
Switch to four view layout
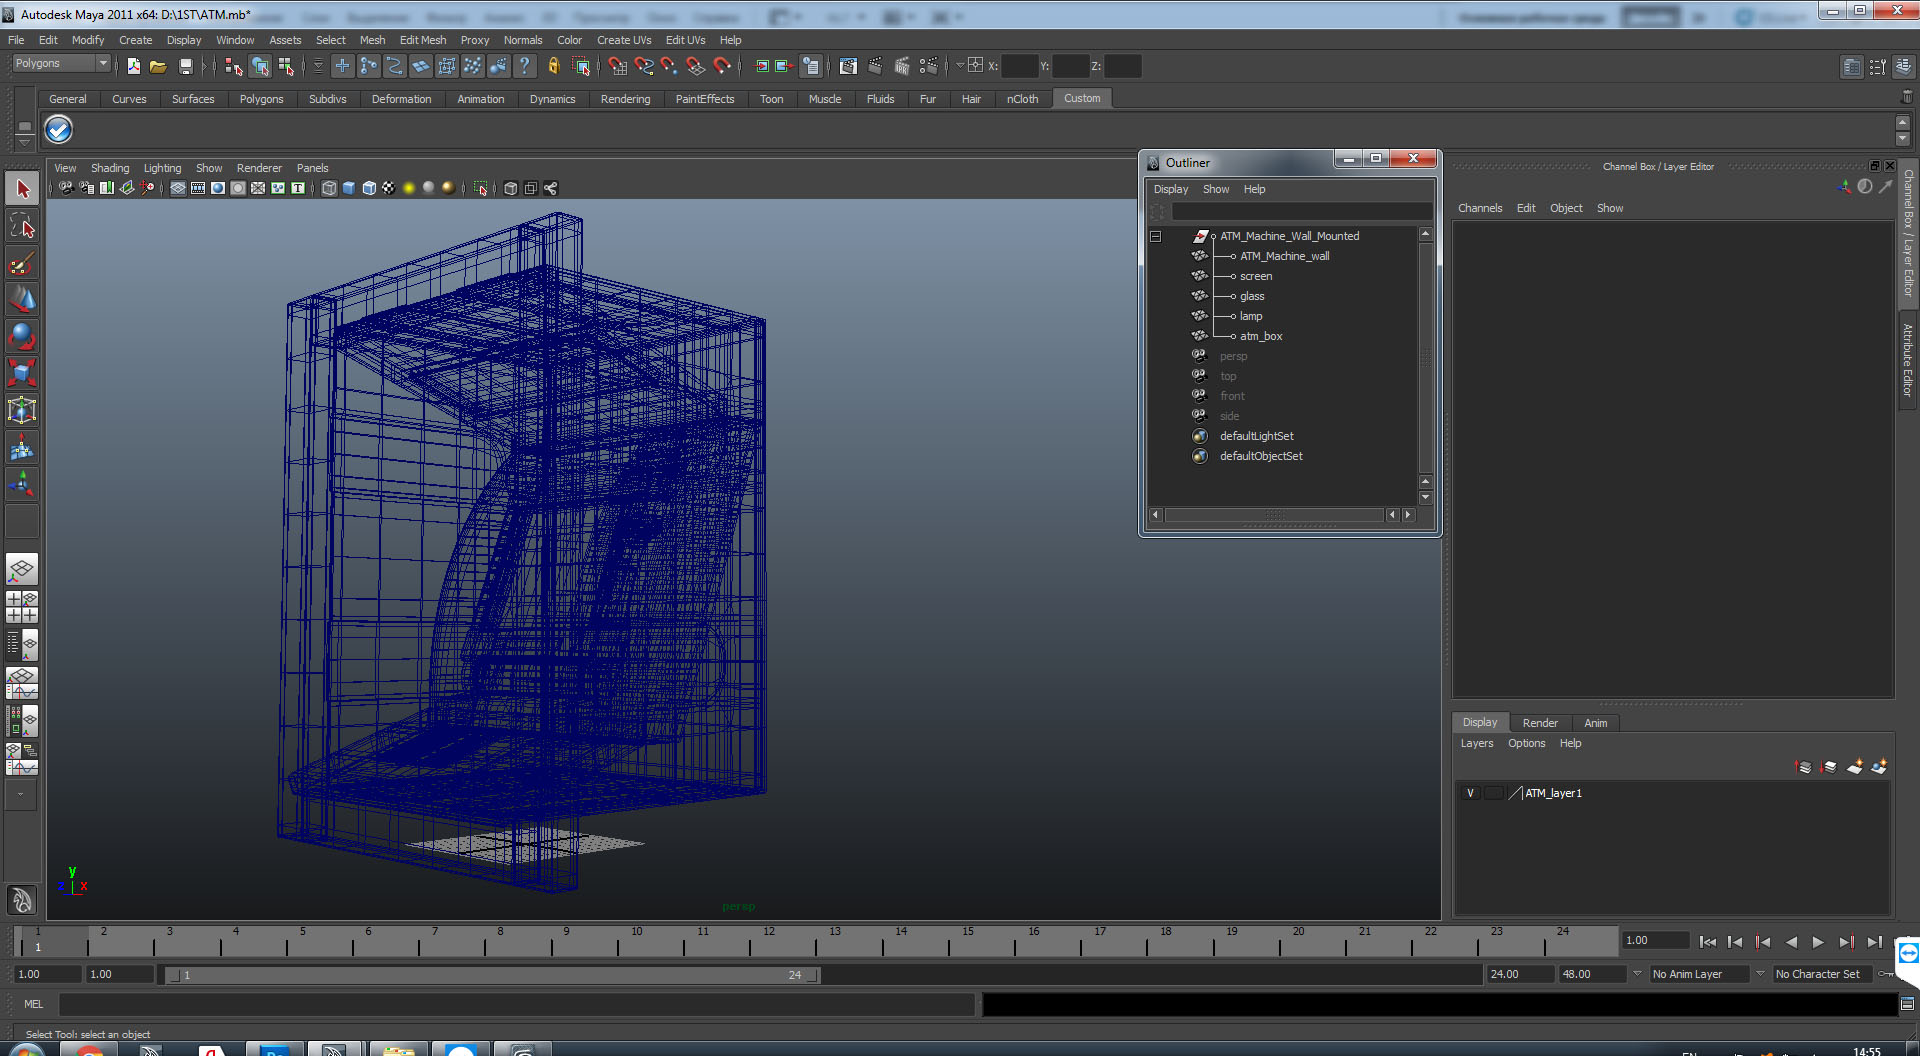pyautogui.click(x=22, y=607)
